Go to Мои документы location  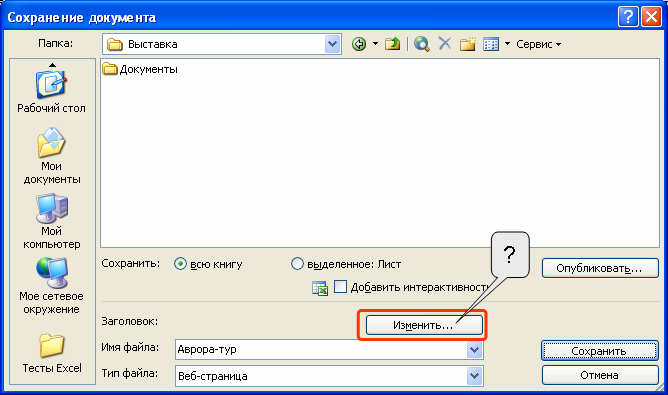pyautogui.click(x=52, y=156)
